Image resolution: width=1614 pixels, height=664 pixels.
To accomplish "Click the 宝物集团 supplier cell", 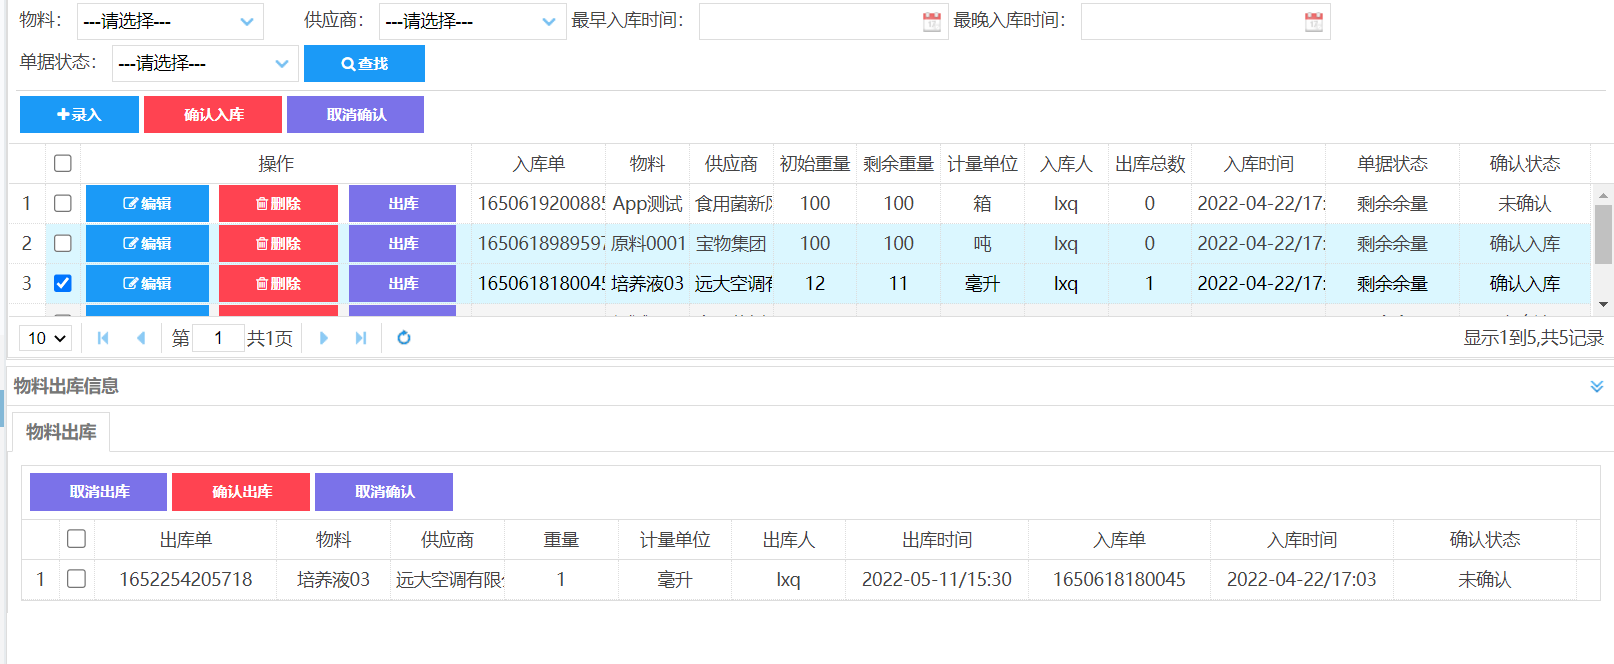I will (x=731, y=243).
